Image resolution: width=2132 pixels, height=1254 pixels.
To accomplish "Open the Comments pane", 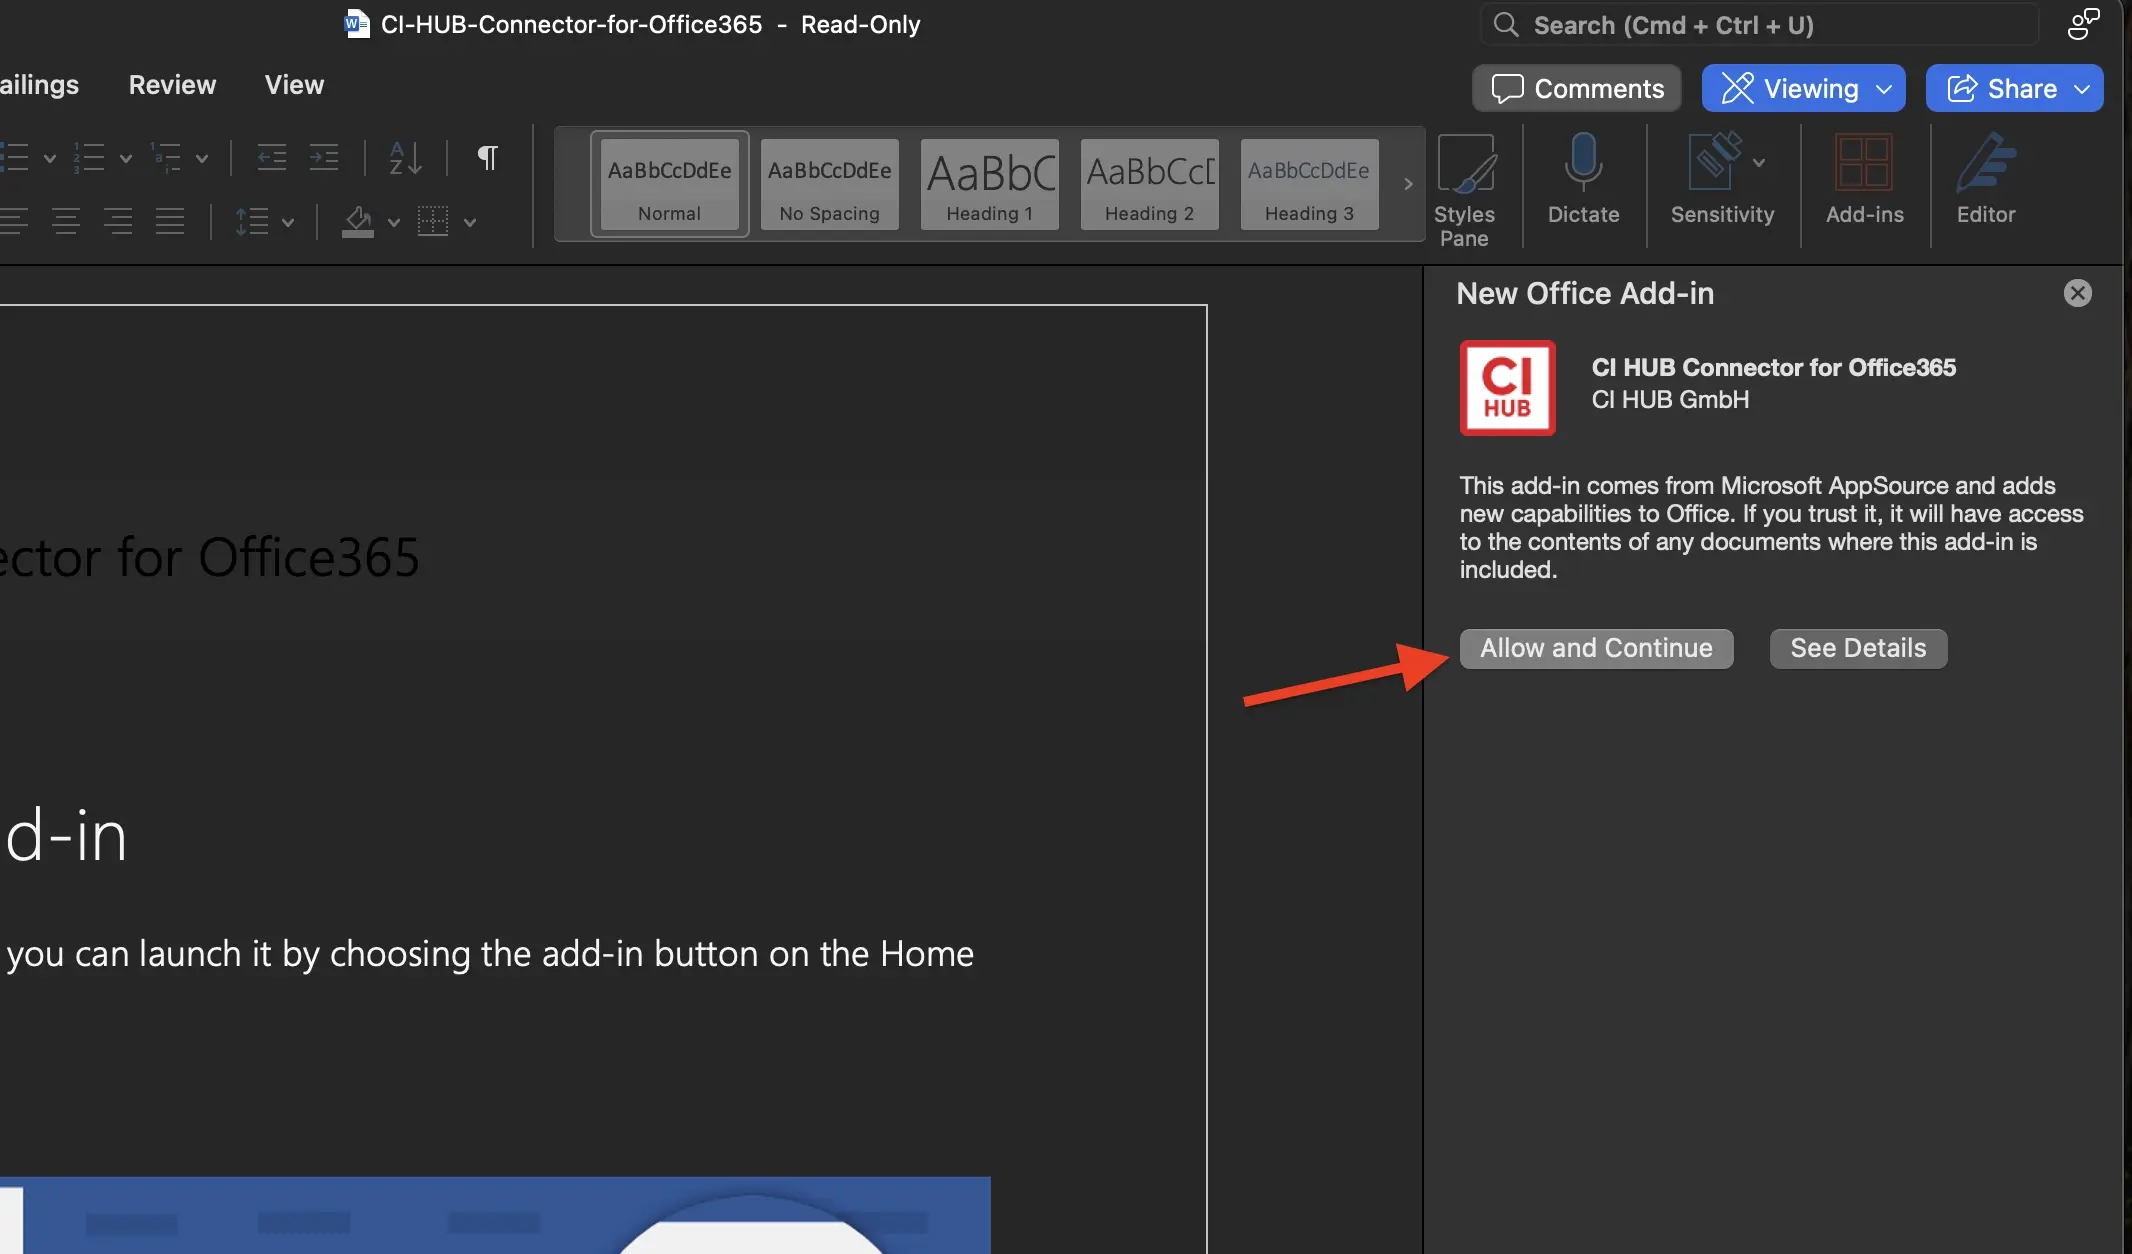I will (x=1577, y=88).
